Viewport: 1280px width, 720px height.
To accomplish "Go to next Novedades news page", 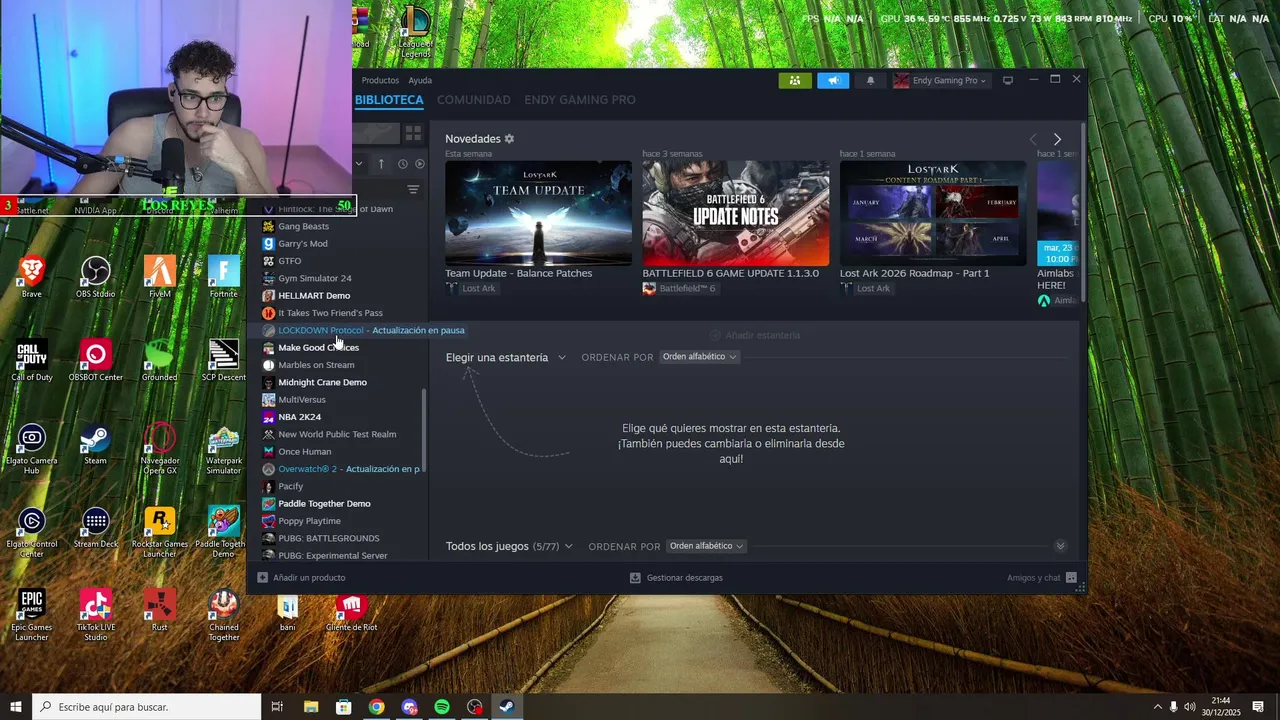I will click(1057, 139).
